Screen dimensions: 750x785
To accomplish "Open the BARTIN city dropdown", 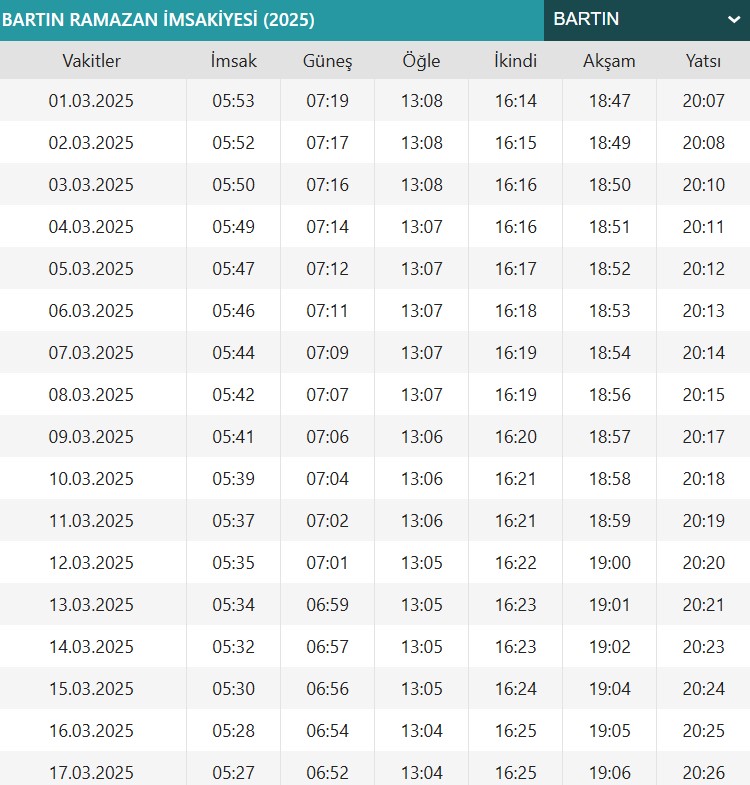I will tap(647, 20).
